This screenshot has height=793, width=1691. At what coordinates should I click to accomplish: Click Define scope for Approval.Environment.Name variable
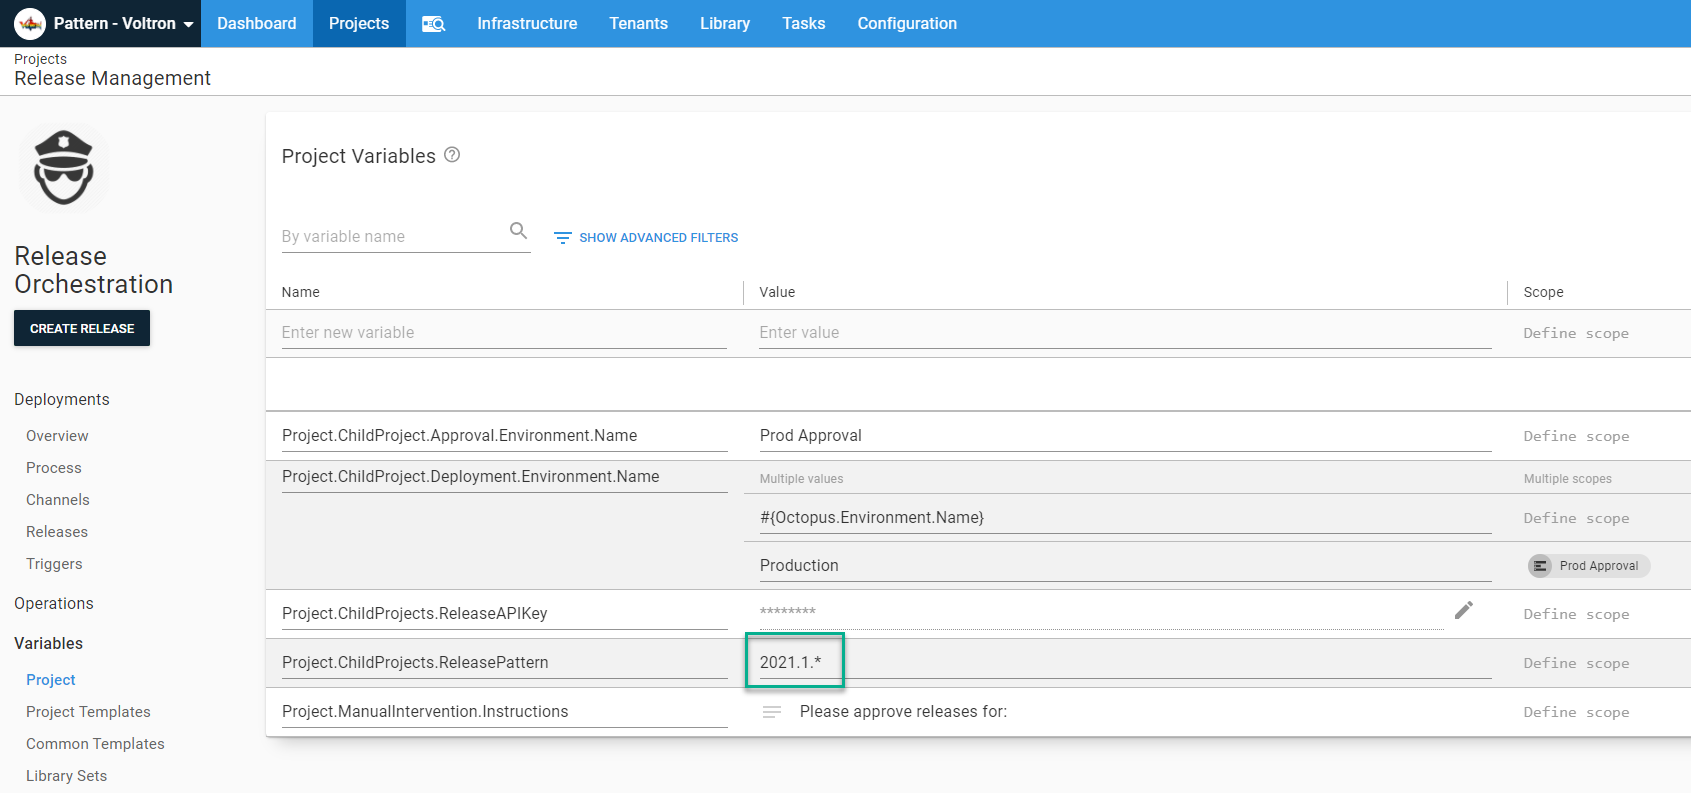tap(1576, 437)
